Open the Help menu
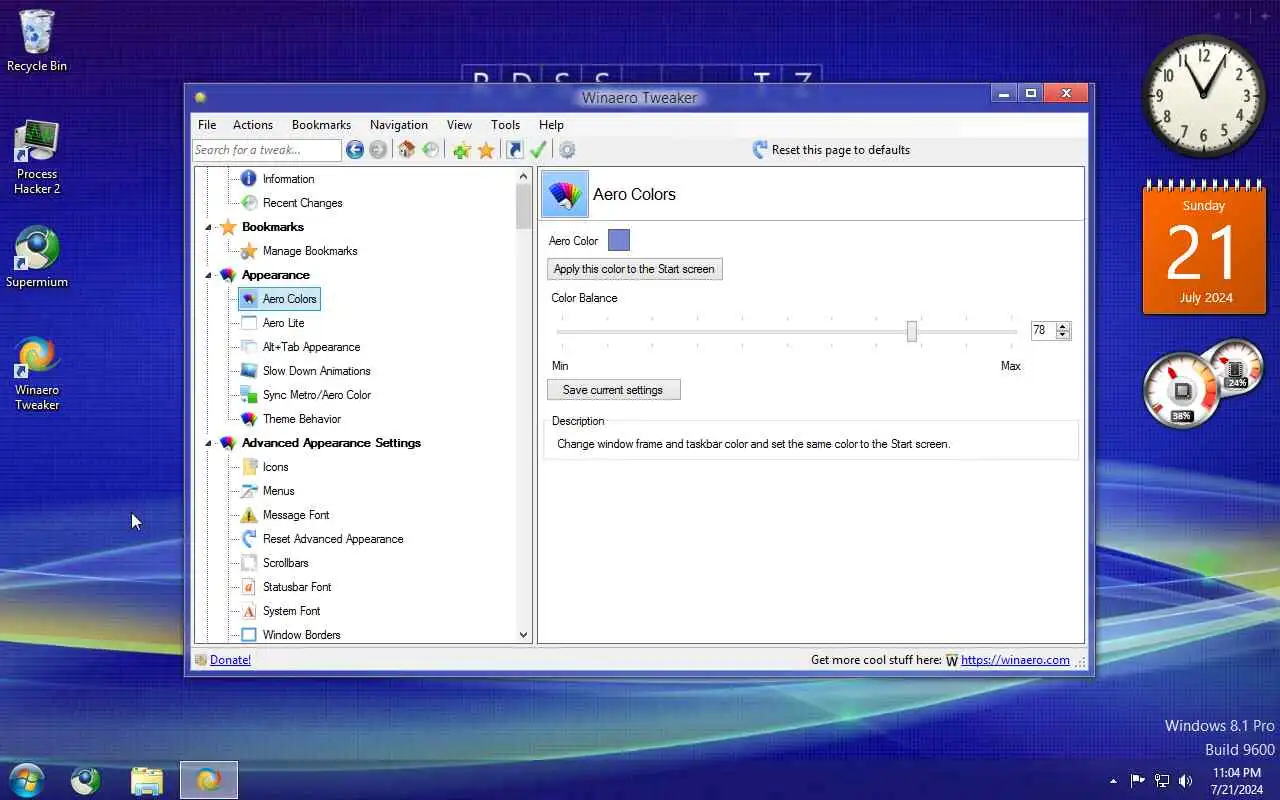This screenshot has height=800, width=1280. tap(551, 125)
